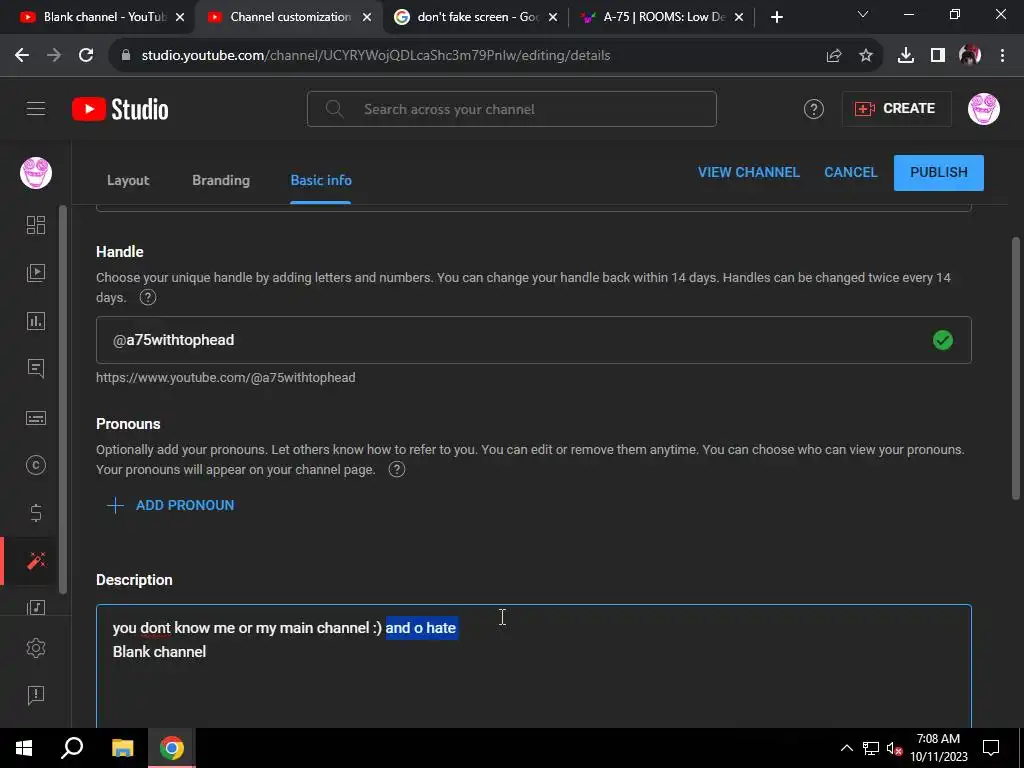This screenshot has height=768, width=1024.
Task: Click CANCEL to discard changes
Action: click(850, 172)
